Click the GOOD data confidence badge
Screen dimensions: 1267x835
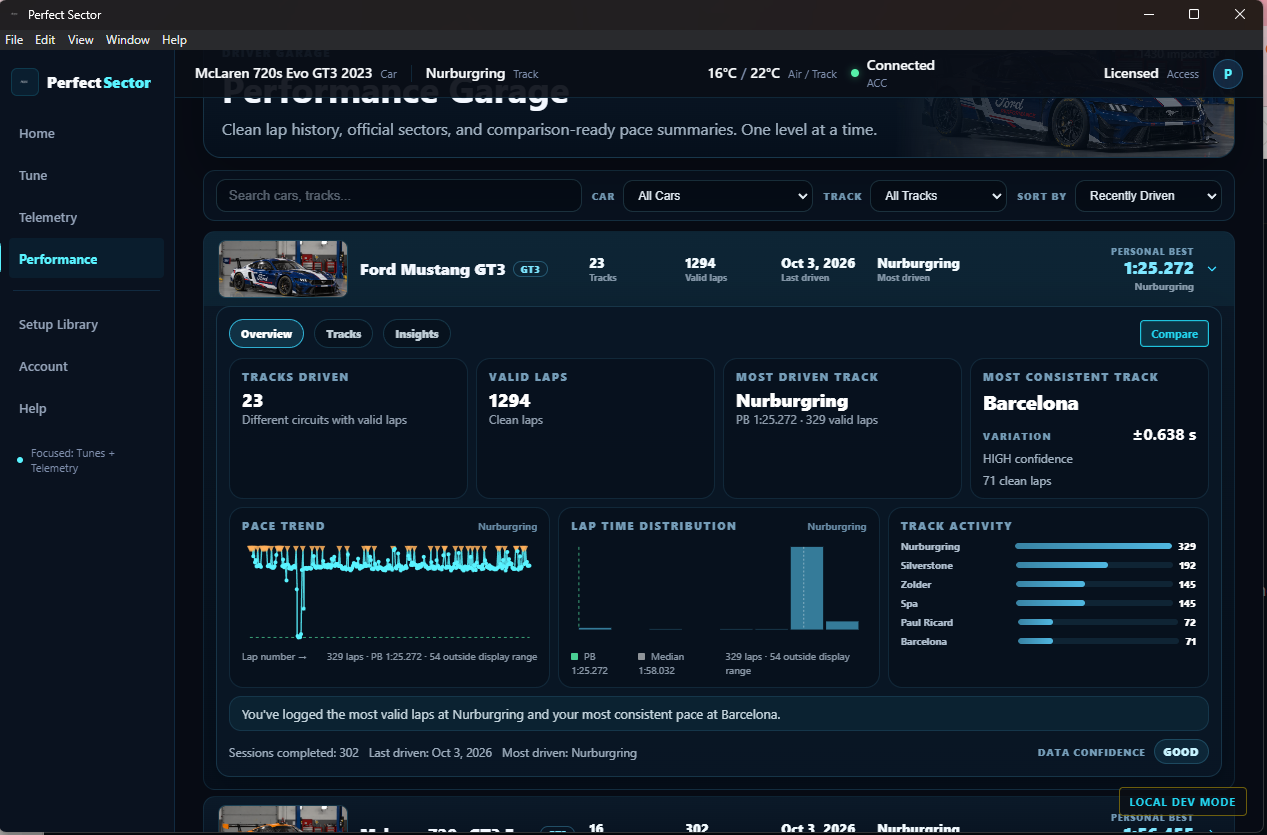tap(1181, 752)
